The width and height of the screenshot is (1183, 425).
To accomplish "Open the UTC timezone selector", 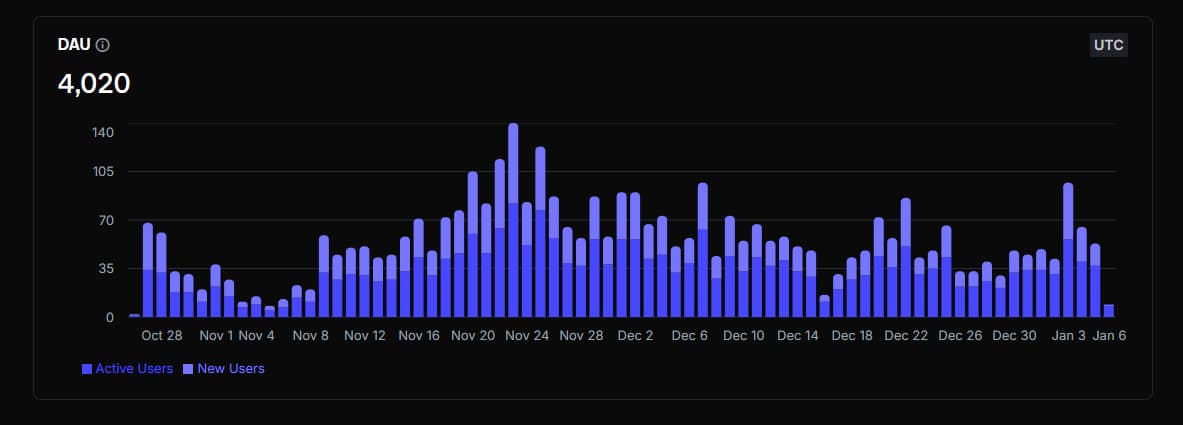I will (1108, 45).
